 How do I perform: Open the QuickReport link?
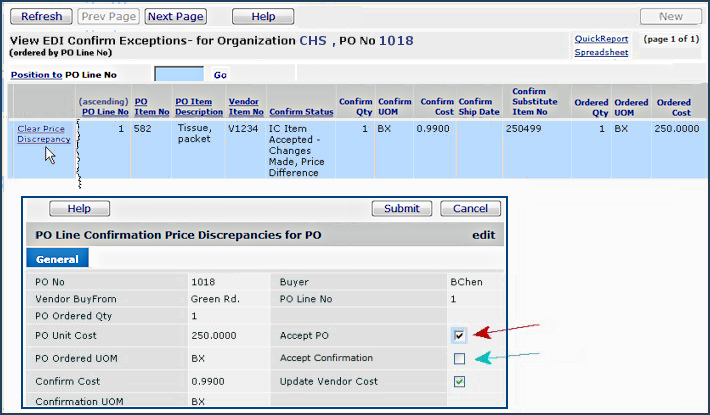[x=601, y=39]
